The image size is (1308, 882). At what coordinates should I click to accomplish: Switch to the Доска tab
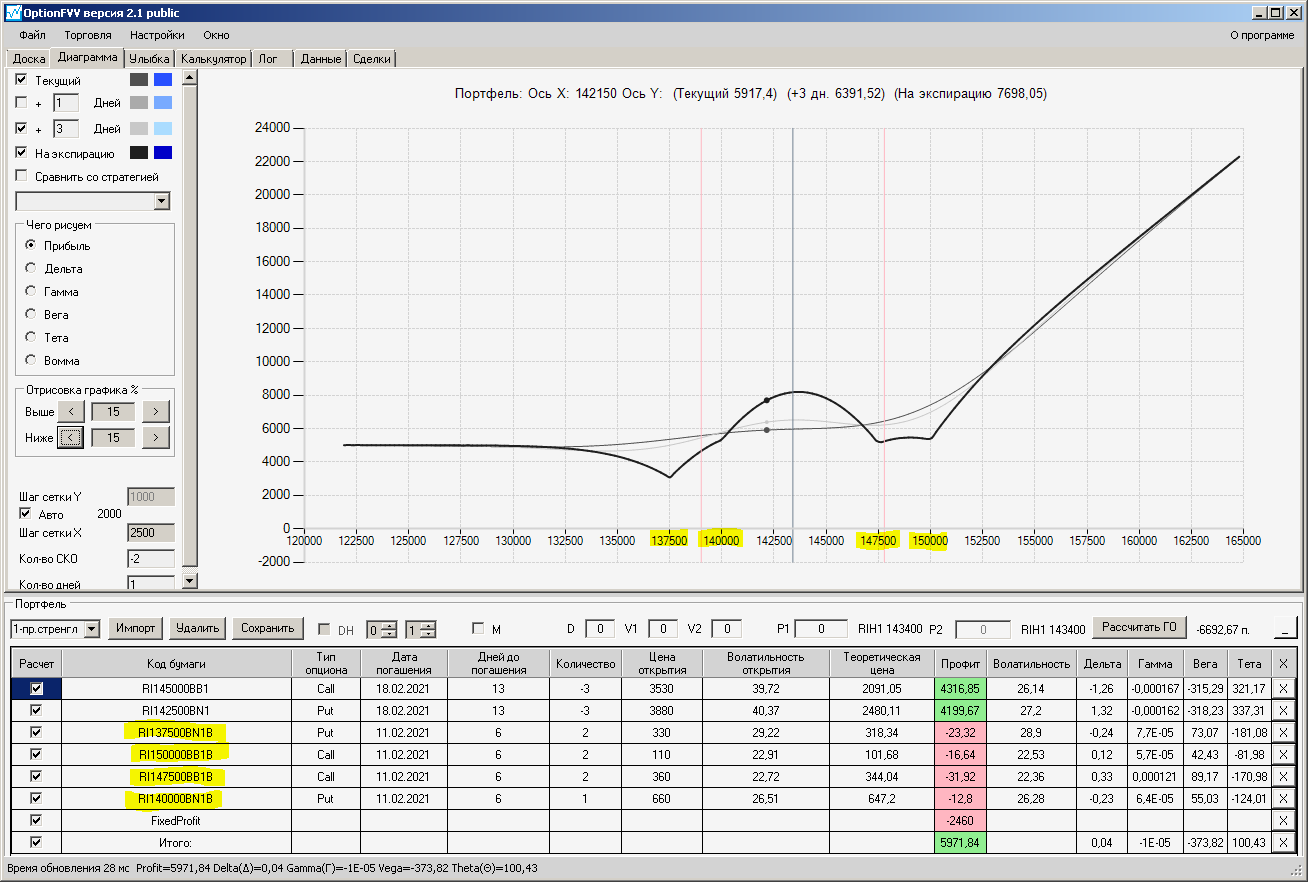(29, 59)
